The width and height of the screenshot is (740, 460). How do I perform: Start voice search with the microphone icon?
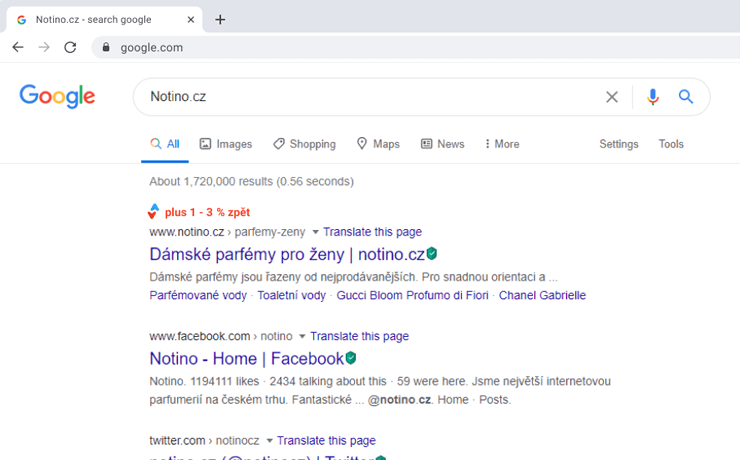pos(653,97)
